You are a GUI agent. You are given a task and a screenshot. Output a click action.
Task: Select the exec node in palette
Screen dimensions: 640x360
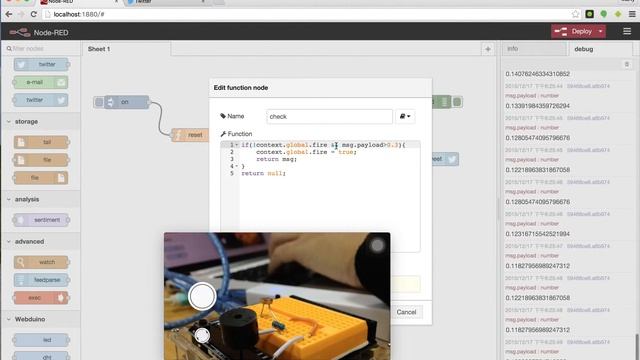click(41, 298)
